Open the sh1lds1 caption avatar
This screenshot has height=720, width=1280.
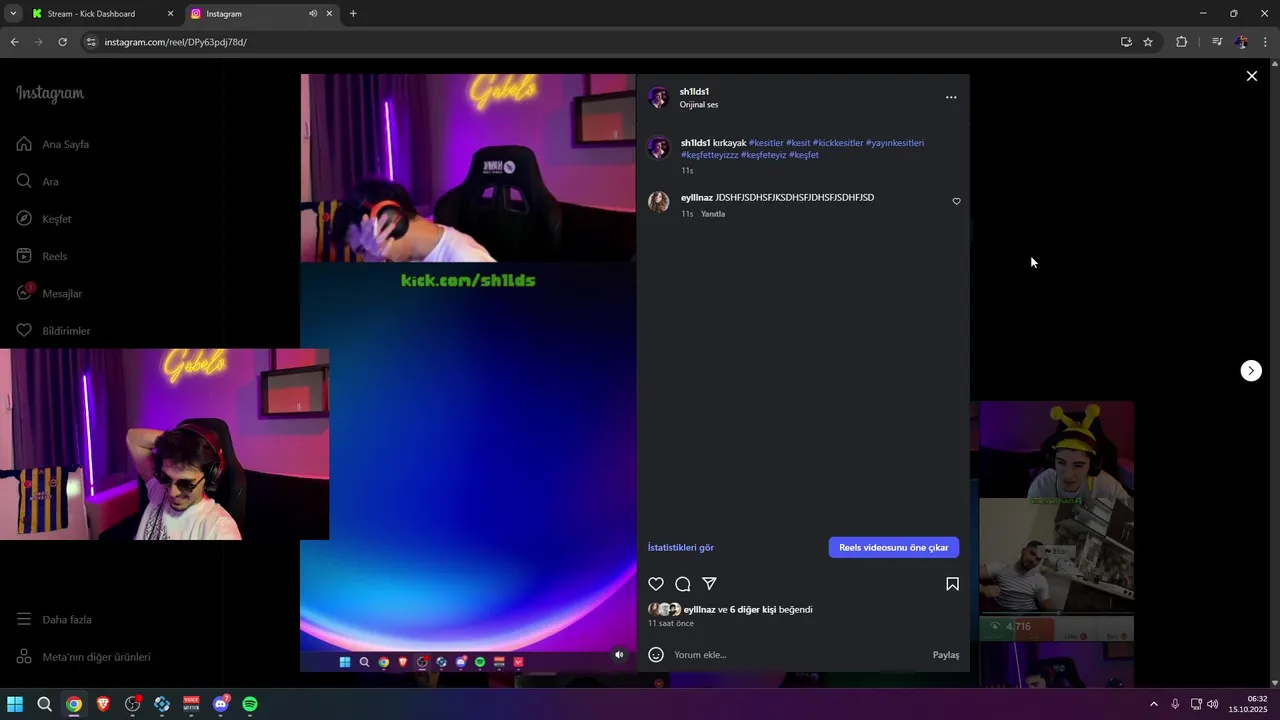[659, 147]
